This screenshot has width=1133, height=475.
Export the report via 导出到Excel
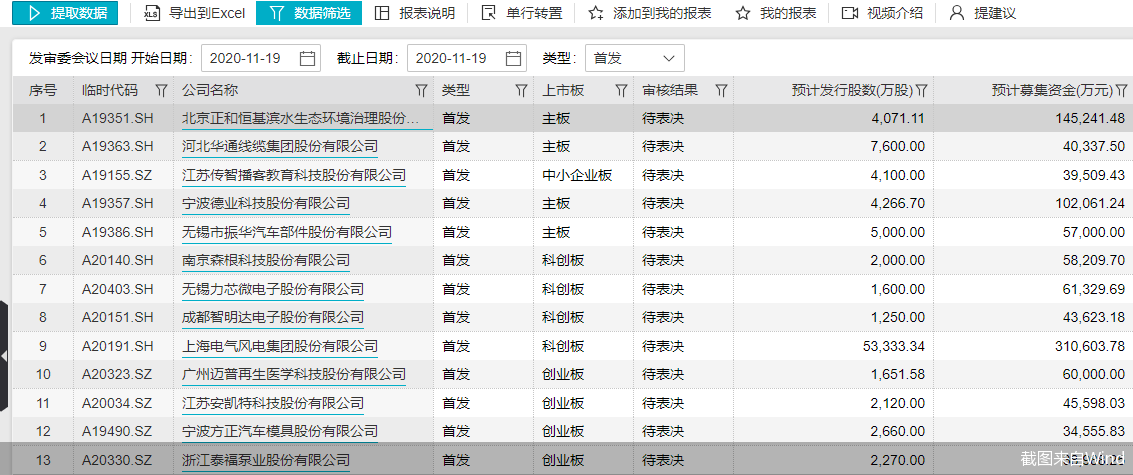(x=194, y=13)
